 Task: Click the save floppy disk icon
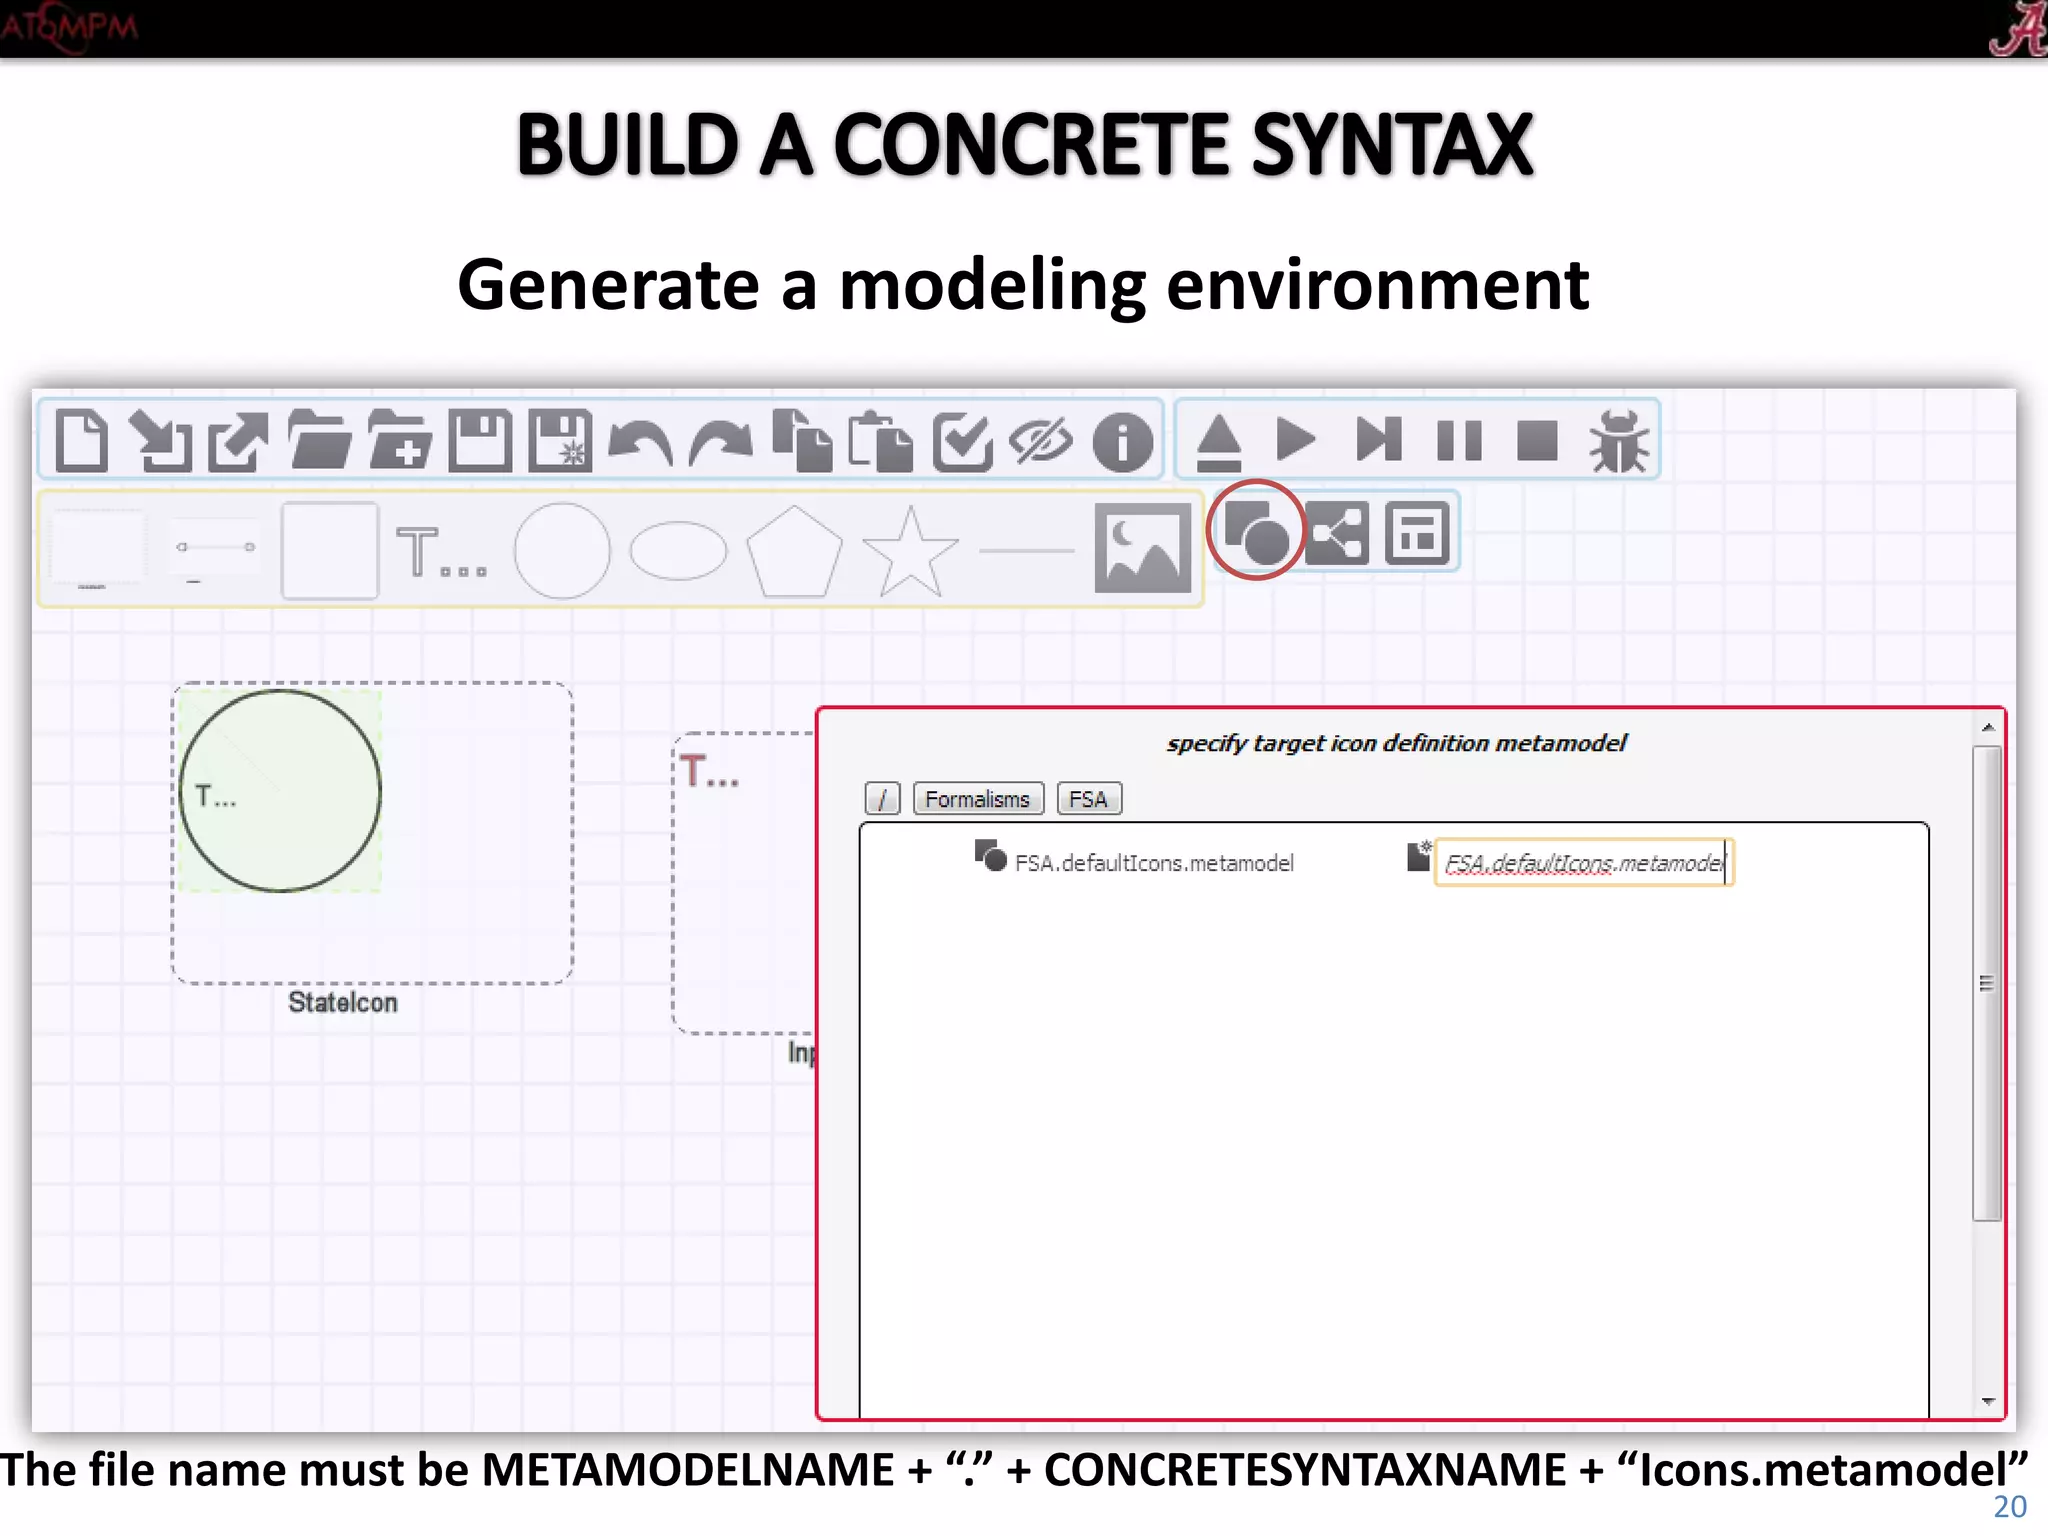[x=480, y=440]
